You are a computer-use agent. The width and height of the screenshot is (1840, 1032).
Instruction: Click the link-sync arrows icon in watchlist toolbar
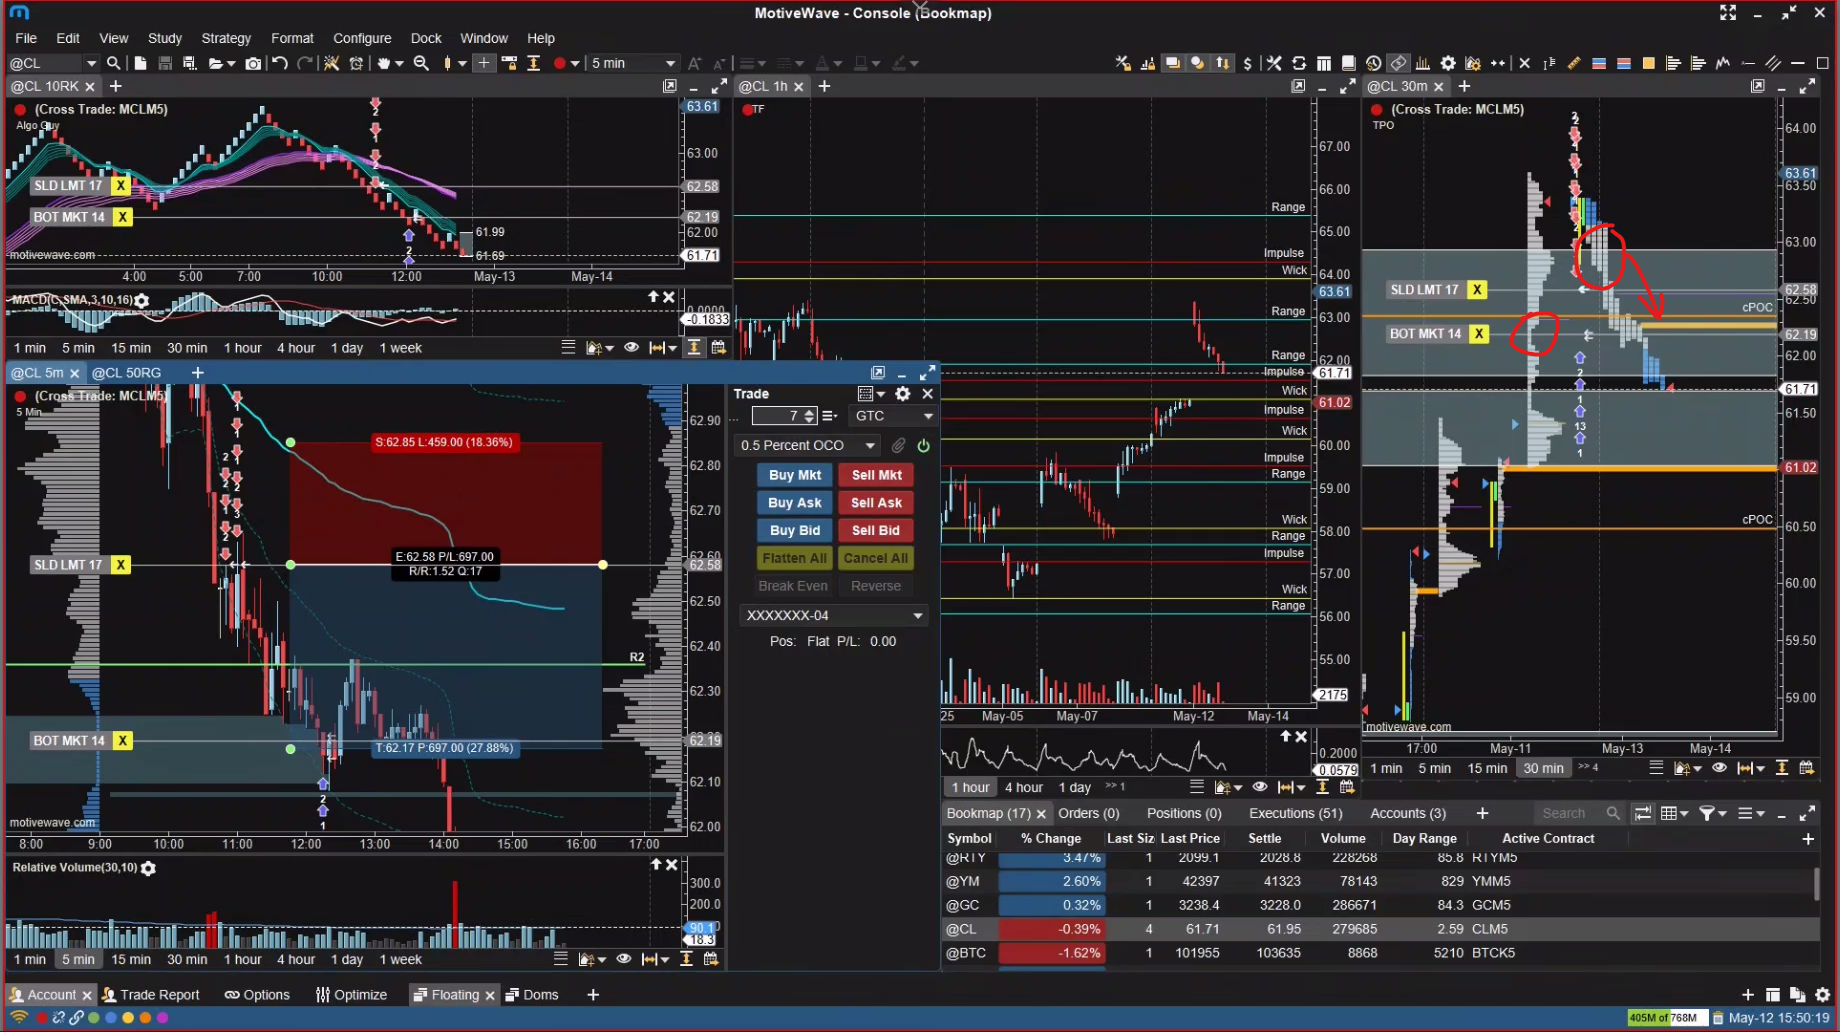point(1643,813)
